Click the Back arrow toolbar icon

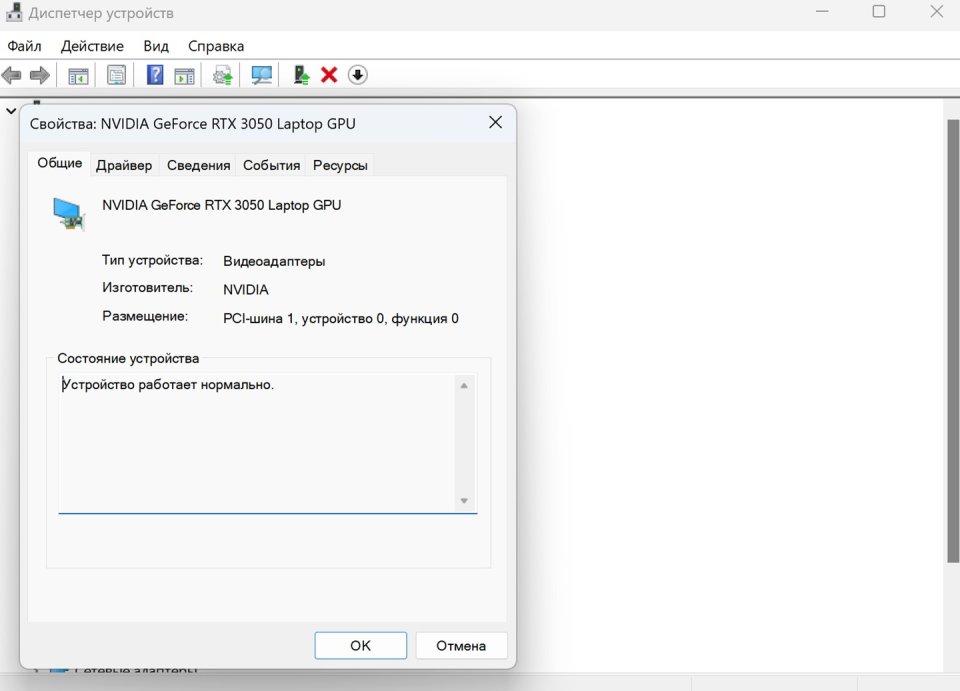point(12,75)
